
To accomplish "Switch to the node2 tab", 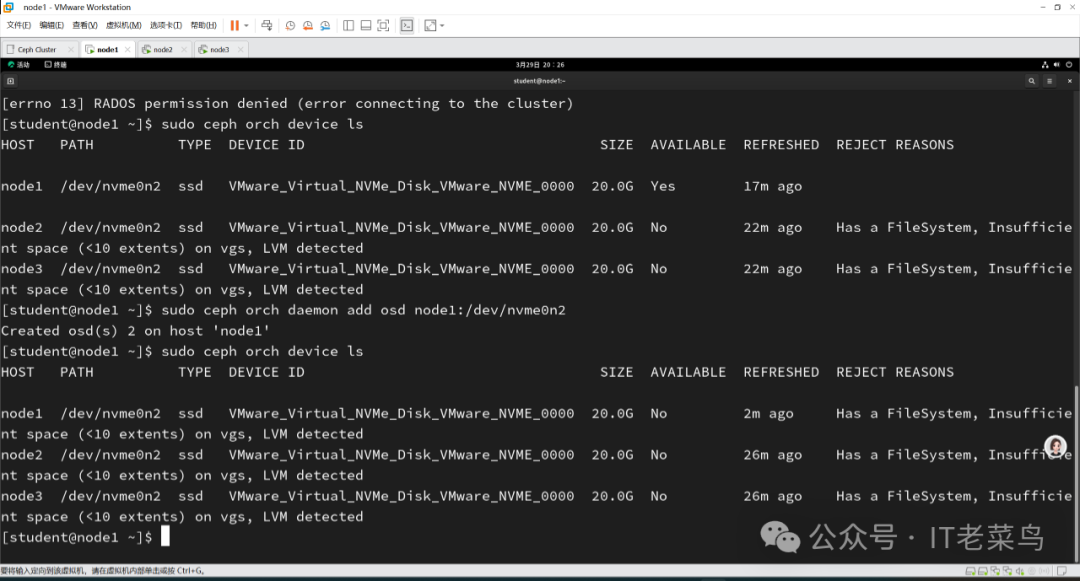I will [x=163, y=50].
